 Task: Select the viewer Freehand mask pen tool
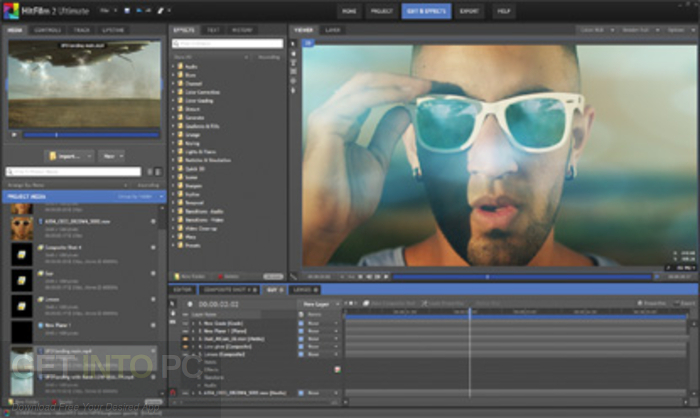click(x=293, y=90)
